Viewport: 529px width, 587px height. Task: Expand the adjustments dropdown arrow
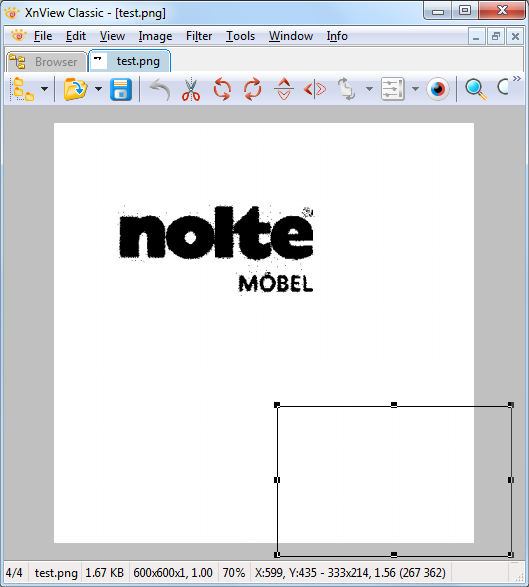coord(416,89)
